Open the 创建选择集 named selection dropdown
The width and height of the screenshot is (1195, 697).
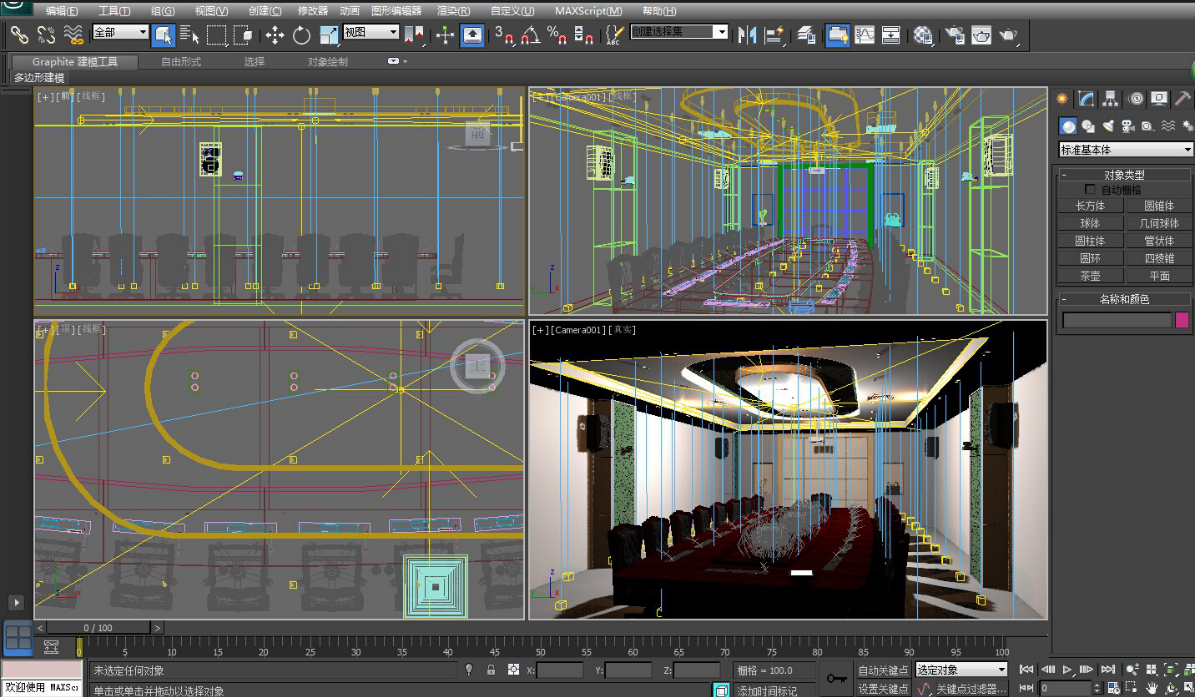[679, 32]
